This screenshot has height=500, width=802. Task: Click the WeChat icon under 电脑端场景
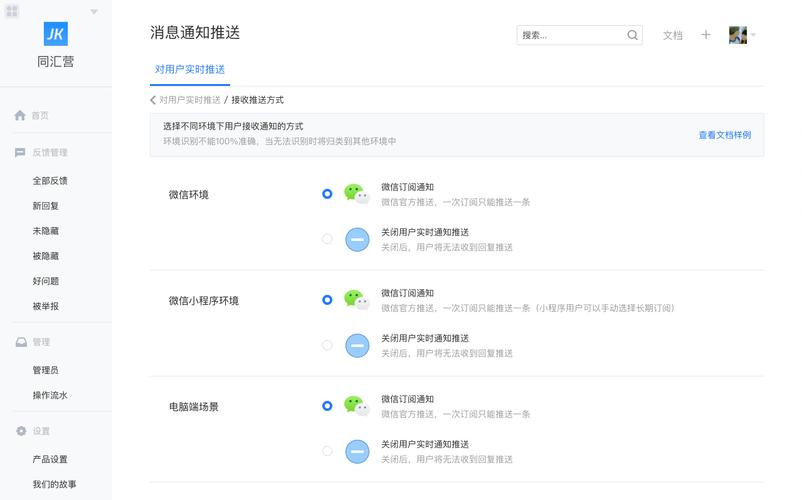(x=356, y=406)
